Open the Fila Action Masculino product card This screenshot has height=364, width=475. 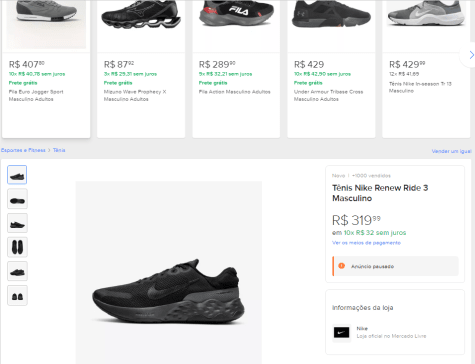[x=236, y=69]
